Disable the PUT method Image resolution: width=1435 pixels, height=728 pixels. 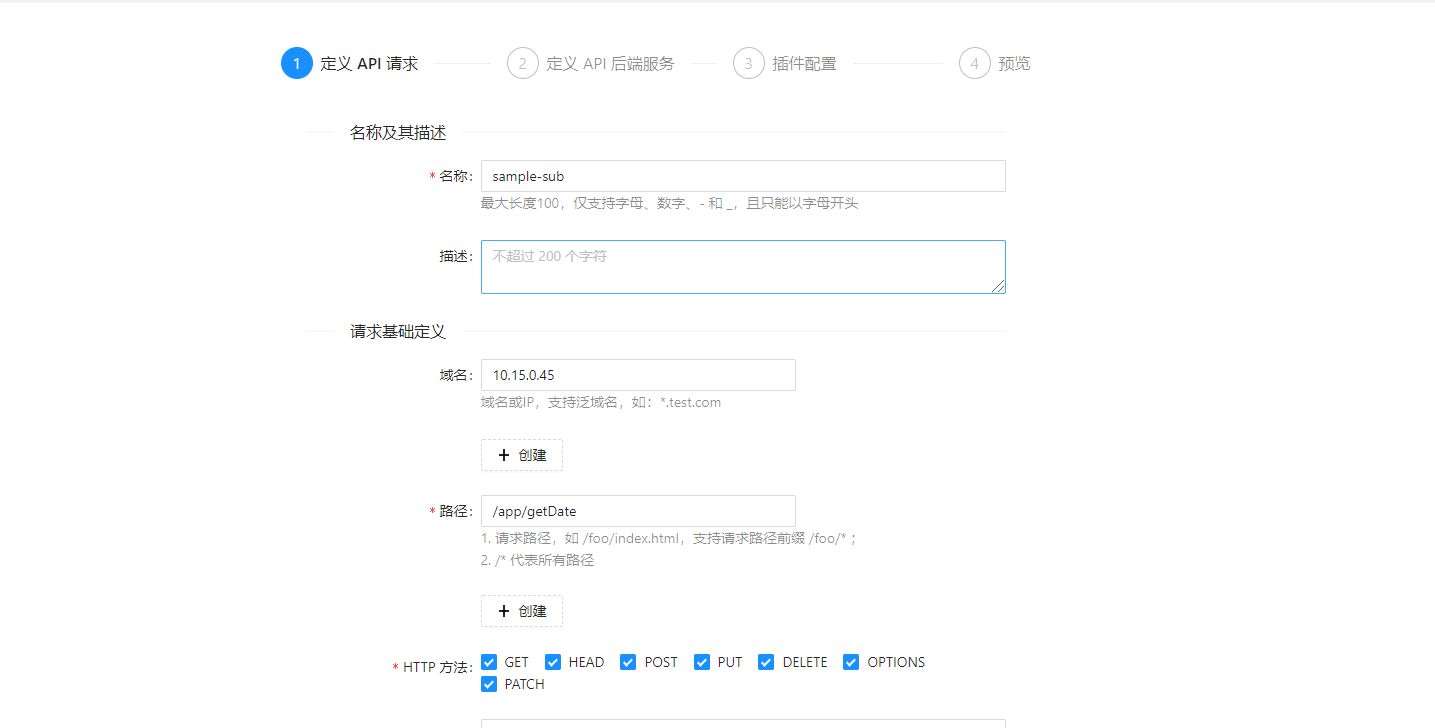(x=702, y=661)
